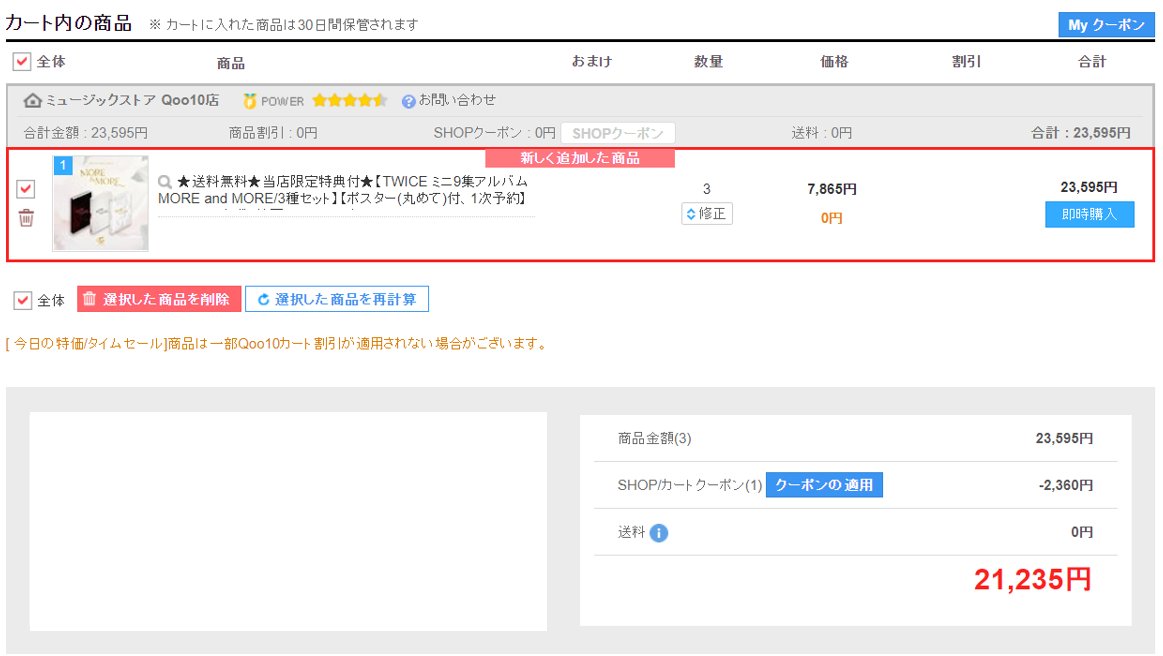Click the question mark inquiry icon

pyautogui.click(x=408, y=102)
